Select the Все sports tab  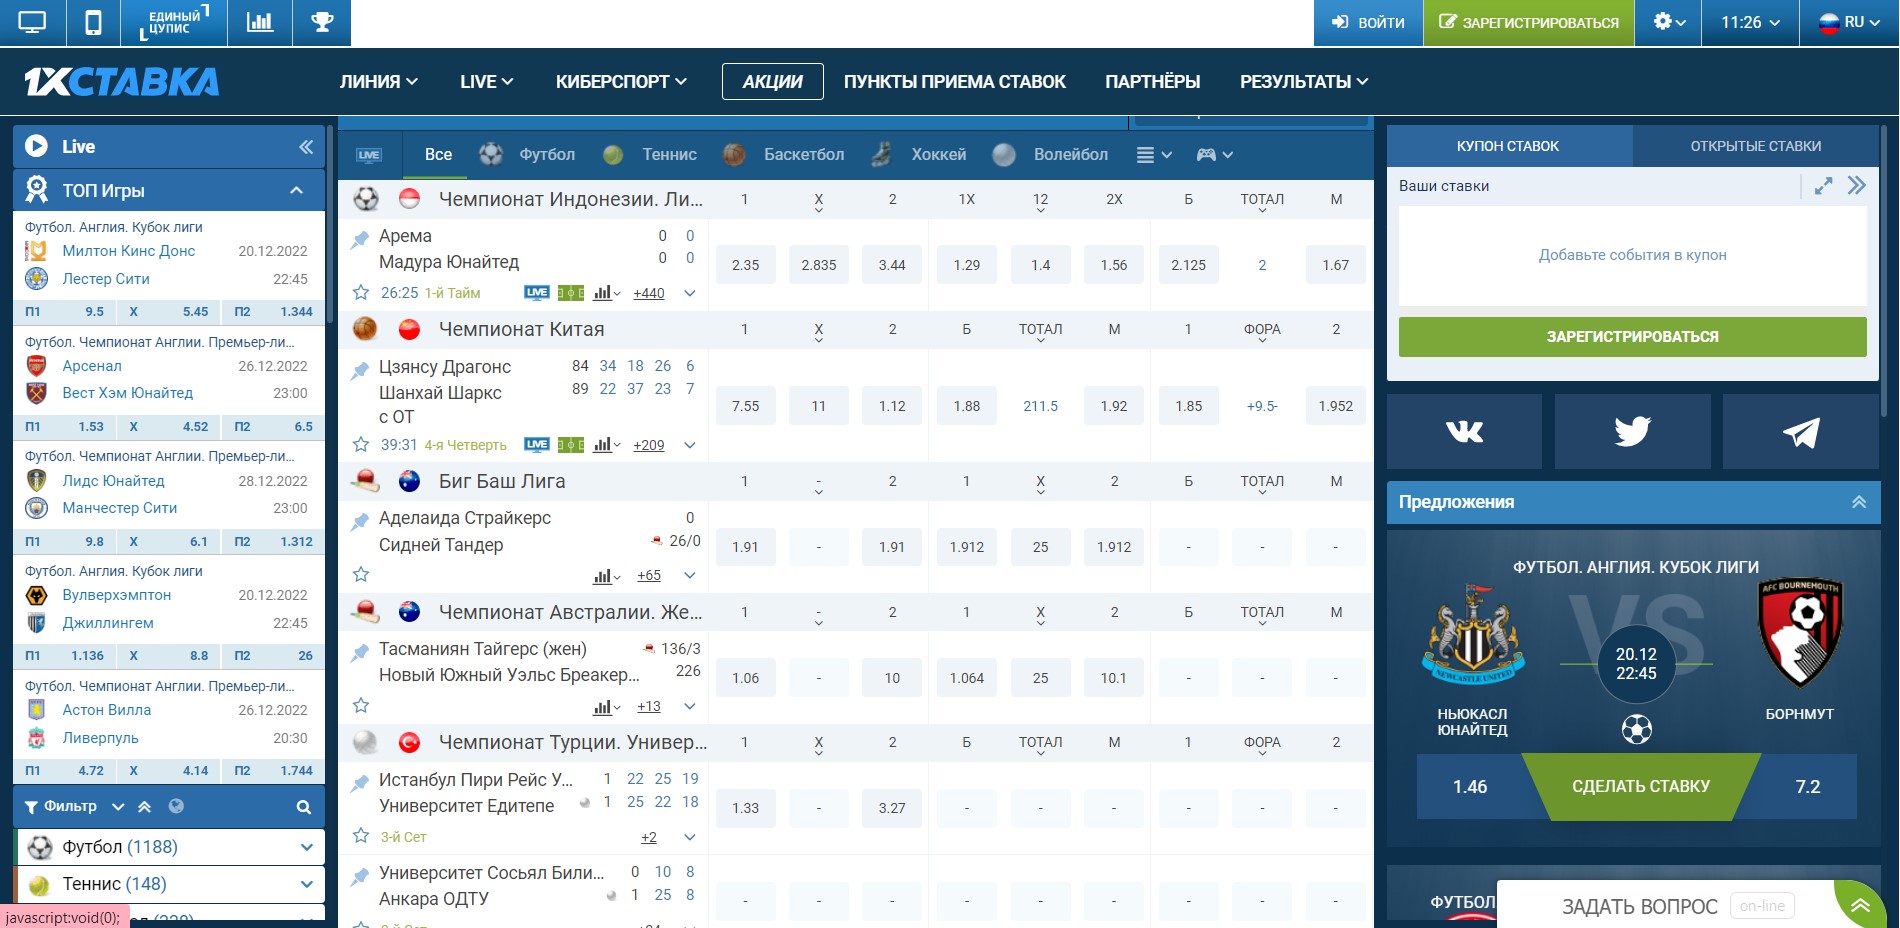tap(438, 155)
